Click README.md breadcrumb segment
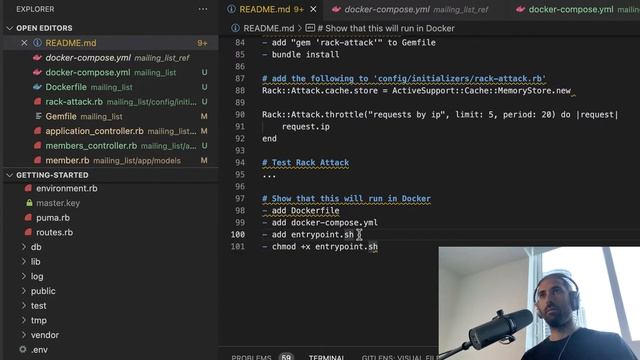 [268, 28]
